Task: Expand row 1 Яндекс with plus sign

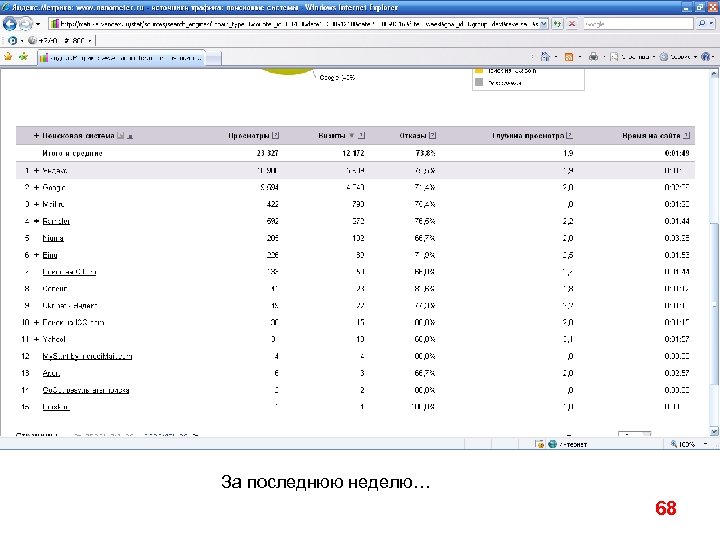Action: (36, 171)
